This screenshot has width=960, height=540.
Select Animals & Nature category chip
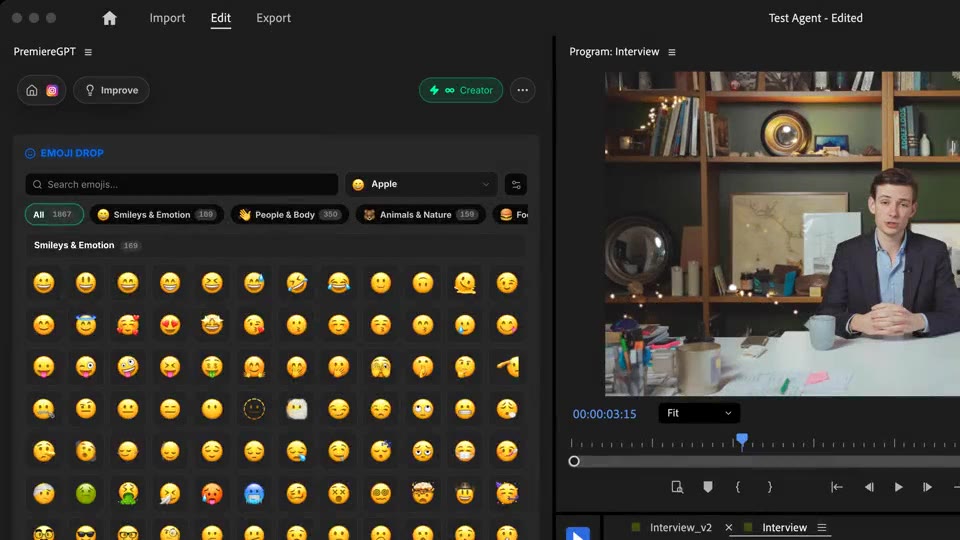click(x=420, y=214)
